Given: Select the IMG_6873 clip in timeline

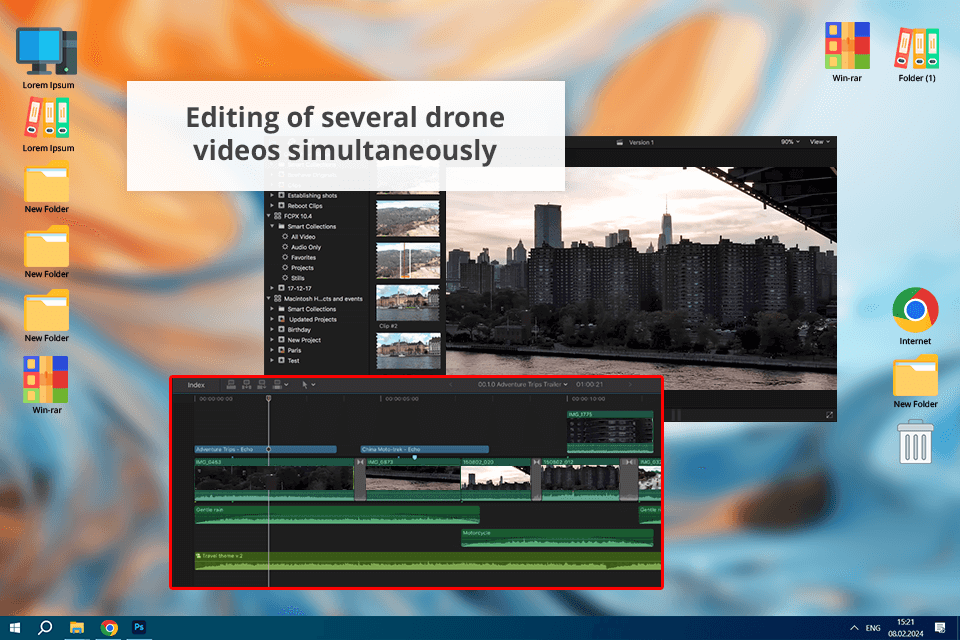Looking at the screenshot, I should point(413,480).
